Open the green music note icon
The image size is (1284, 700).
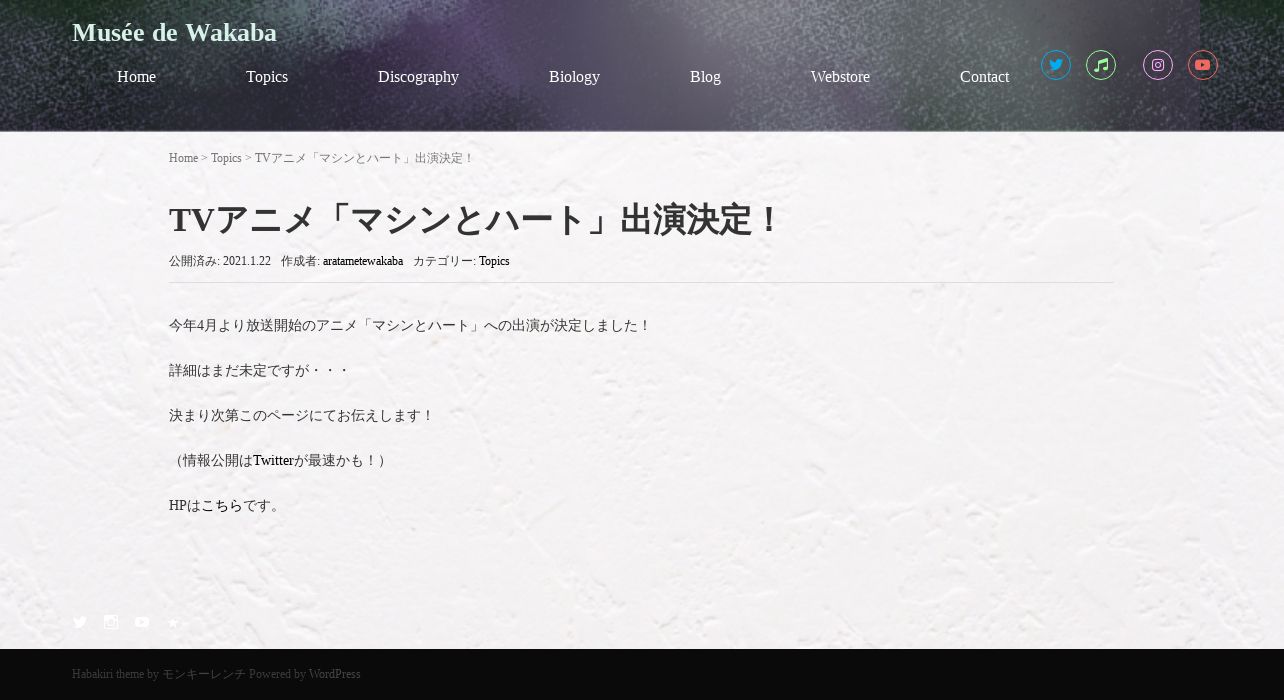1101,65
